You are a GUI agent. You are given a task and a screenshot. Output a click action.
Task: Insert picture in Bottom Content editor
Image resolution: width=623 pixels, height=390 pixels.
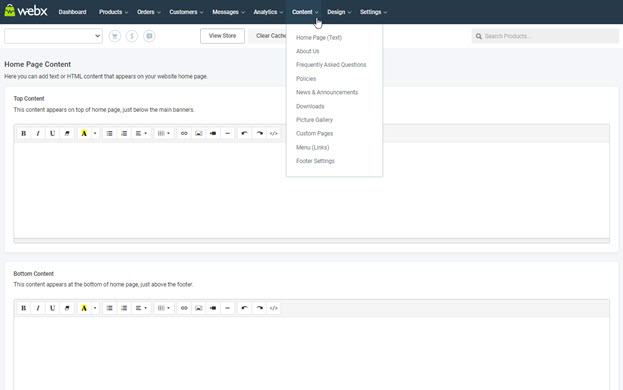[199, 308]
